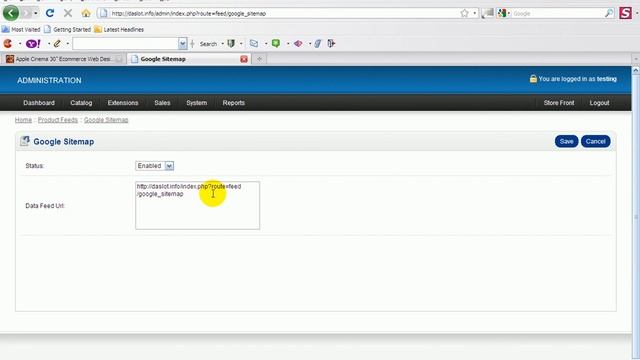The image size is (640, 360).
Task: Click the Data Feed Url: label
Action: pos(45,206)
